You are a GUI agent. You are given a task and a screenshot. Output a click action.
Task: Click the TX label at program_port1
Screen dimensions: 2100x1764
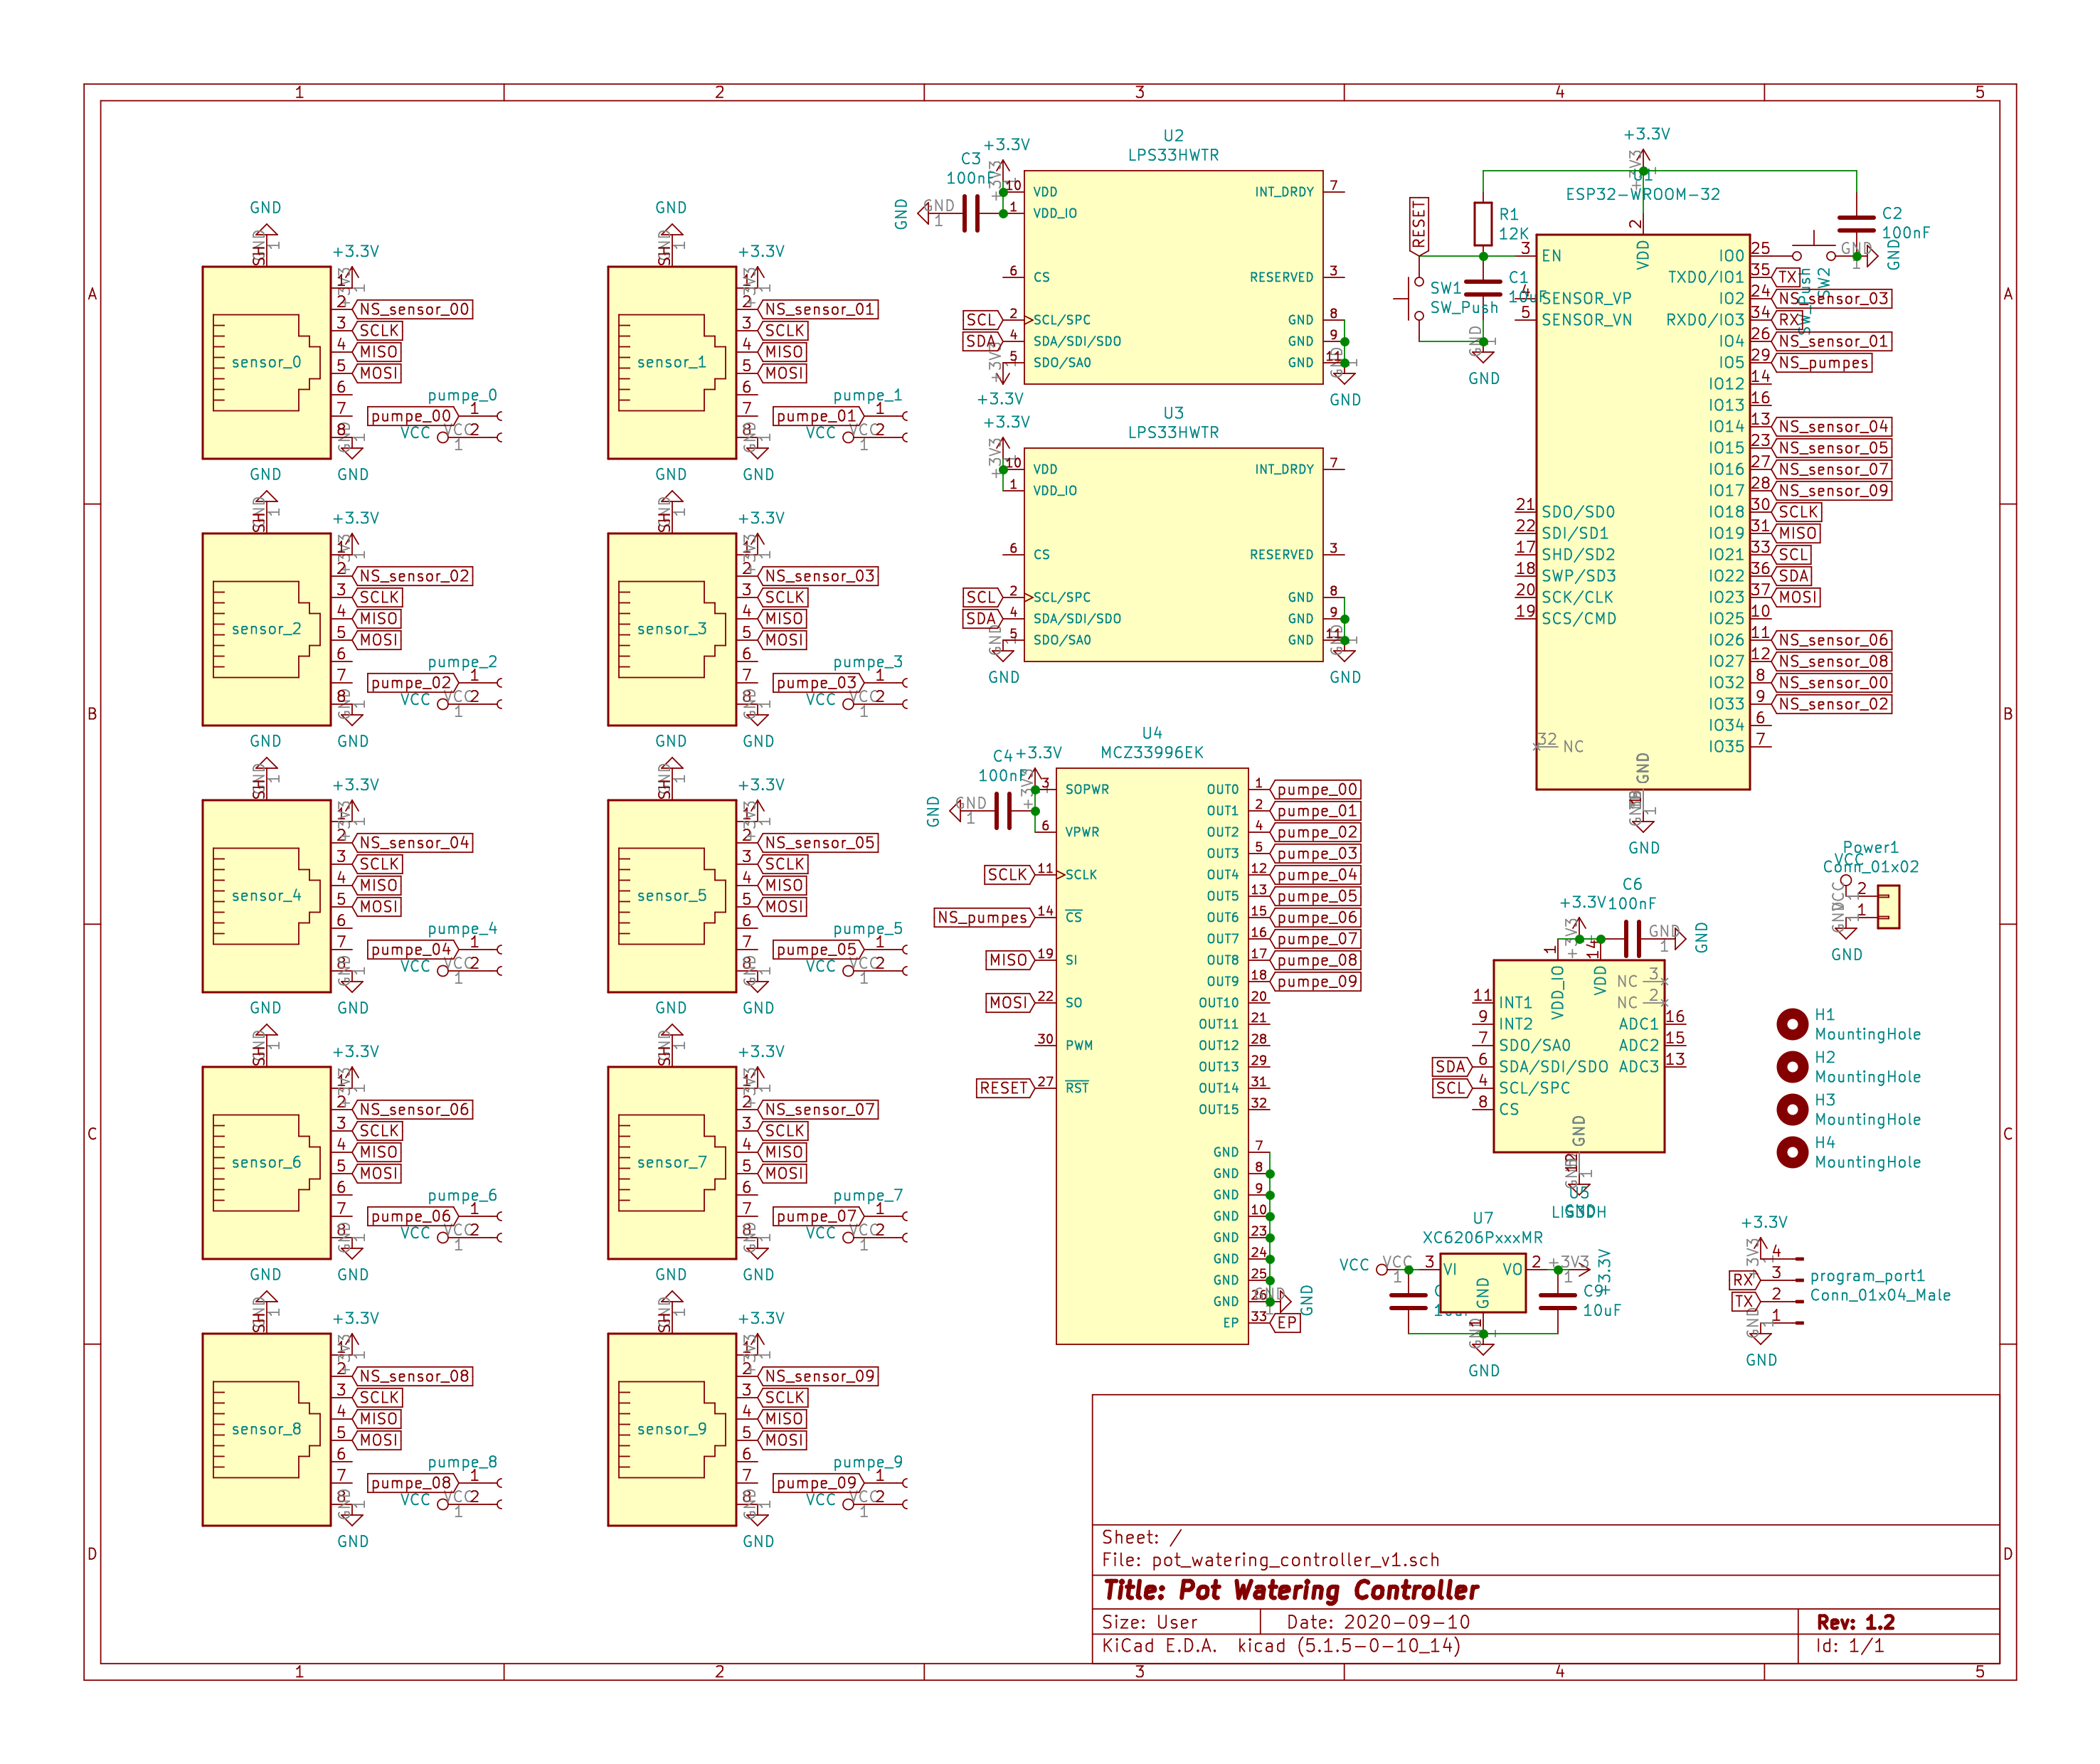click(1745, 1301)
